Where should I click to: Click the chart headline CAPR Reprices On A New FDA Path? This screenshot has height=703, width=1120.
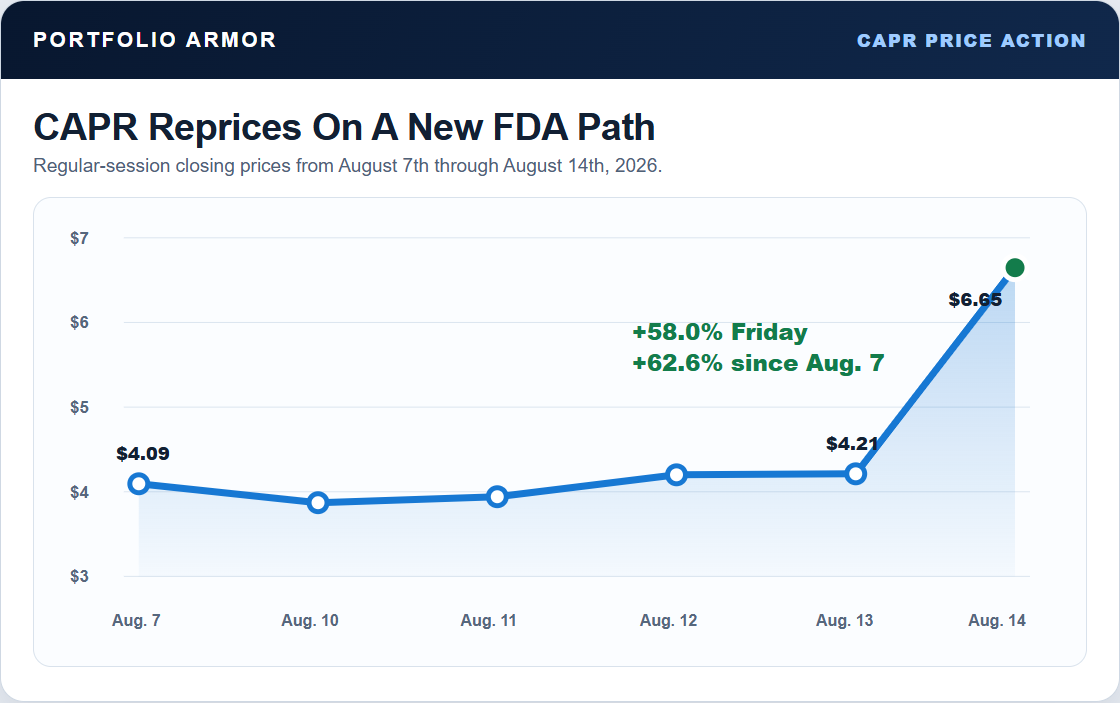click(x=344, y=127)
